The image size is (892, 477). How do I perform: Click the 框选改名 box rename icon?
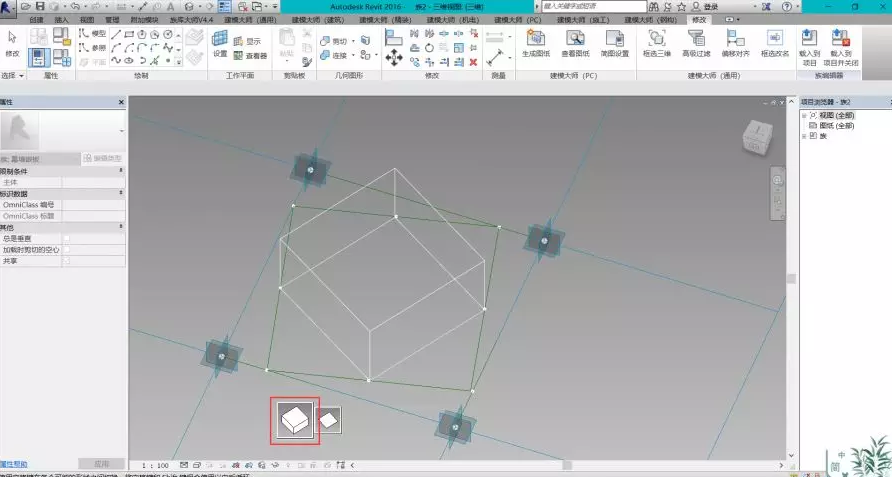pyautogui.click(x=775, y=44)
